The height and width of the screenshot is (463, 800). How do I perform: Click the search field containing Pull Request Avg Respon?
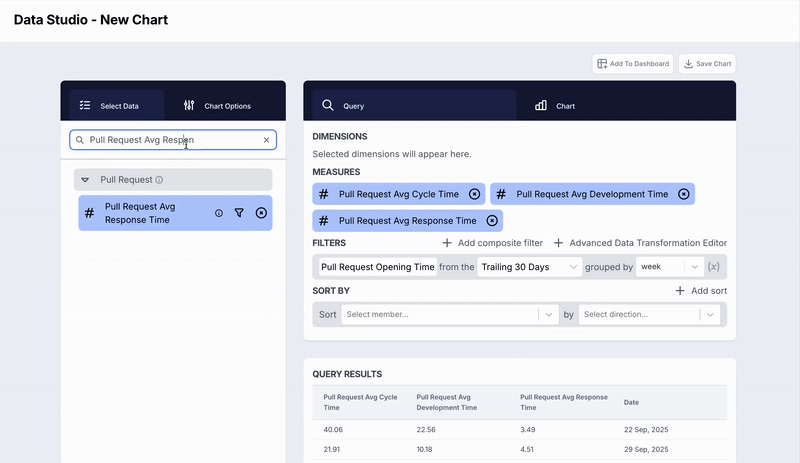point(173,140)
